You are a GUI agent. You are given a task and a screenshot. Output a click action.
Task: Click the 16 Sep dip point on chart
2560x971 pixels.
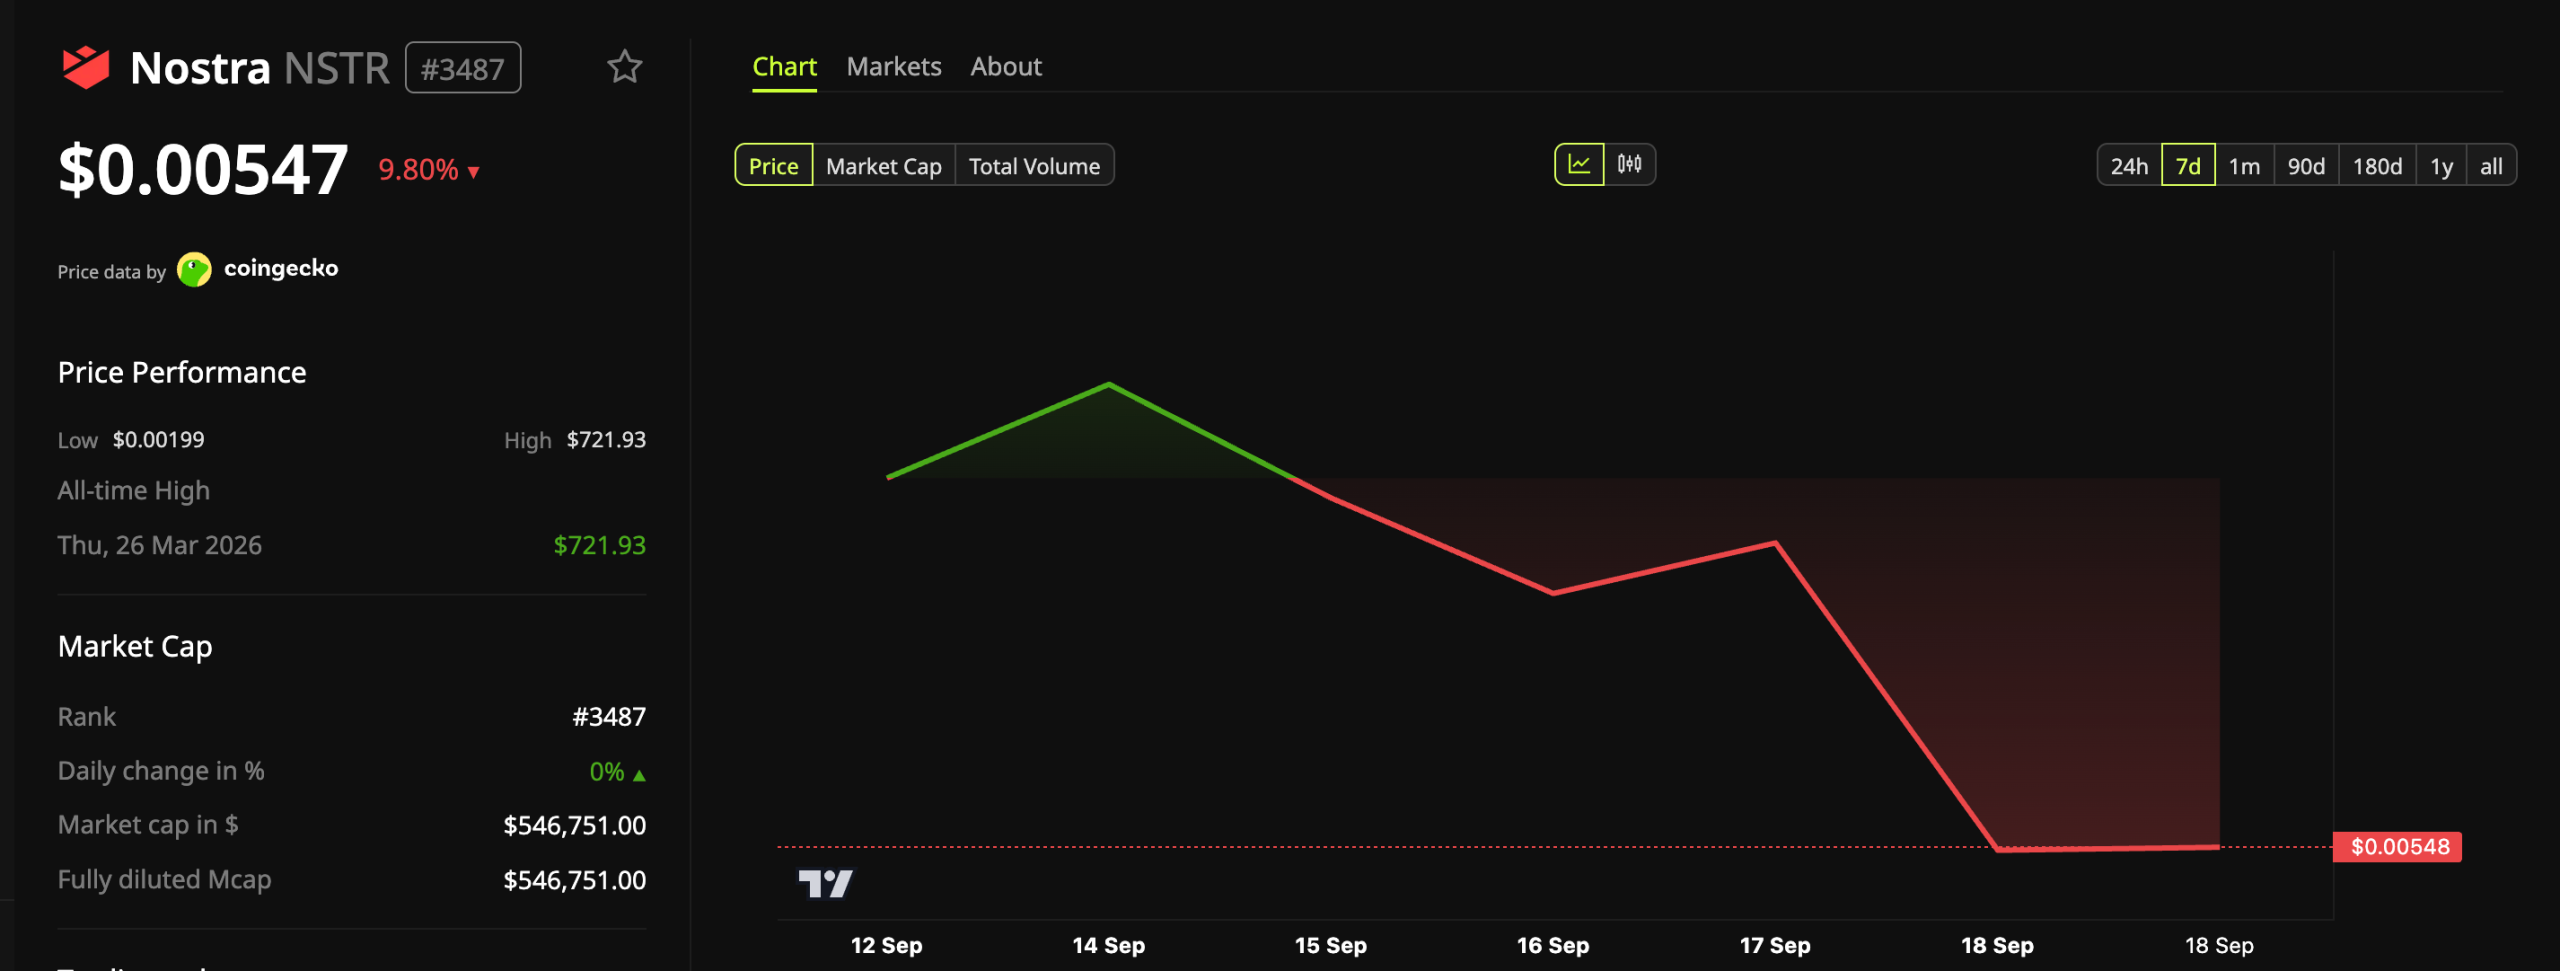(x=1553, y=593)
